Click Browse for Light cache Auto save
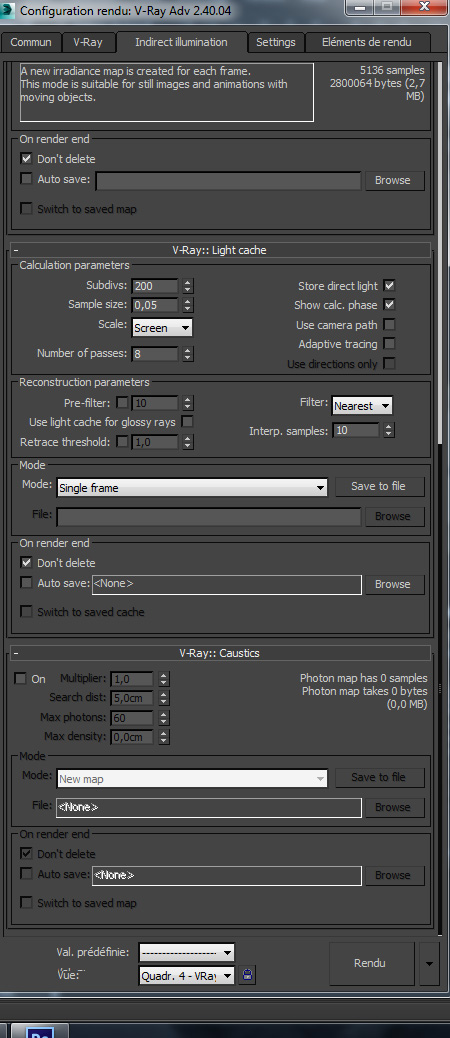Screen dimensions: 450x1038 [393, 584]
